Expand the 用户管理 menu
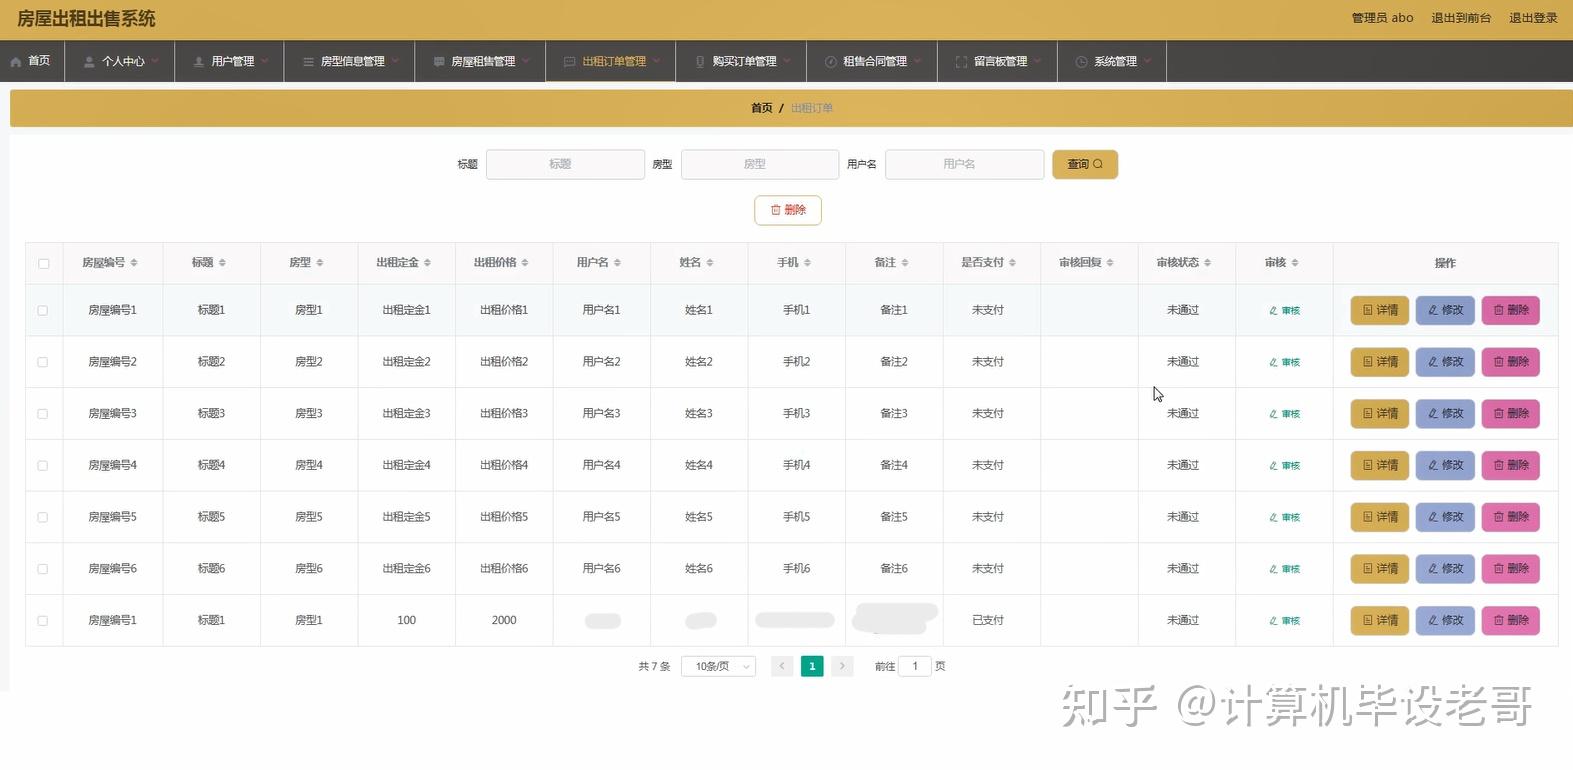Viewport: 1573px width, 770px height. (x=229, y=61)
